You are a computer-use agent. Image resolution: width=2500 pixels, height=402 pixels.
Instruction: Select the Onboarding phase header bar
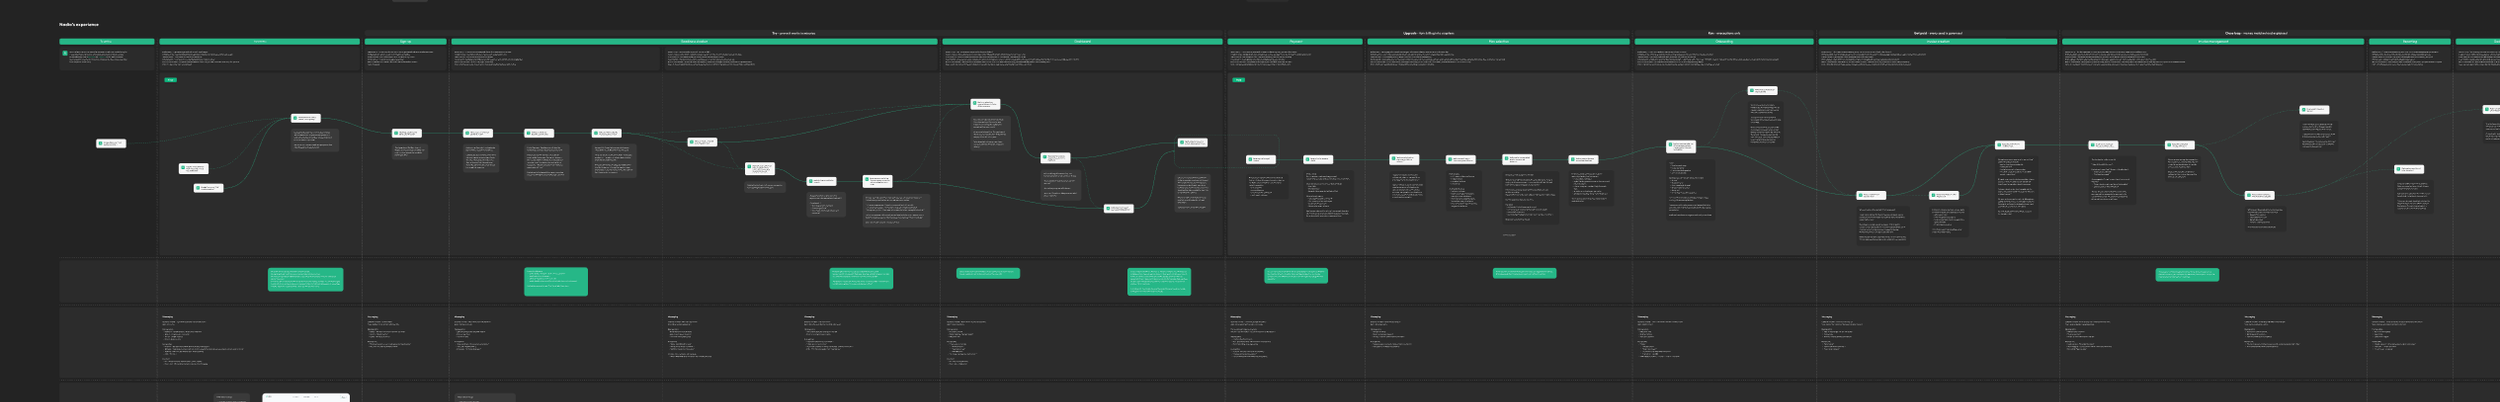coord(1724,42)
